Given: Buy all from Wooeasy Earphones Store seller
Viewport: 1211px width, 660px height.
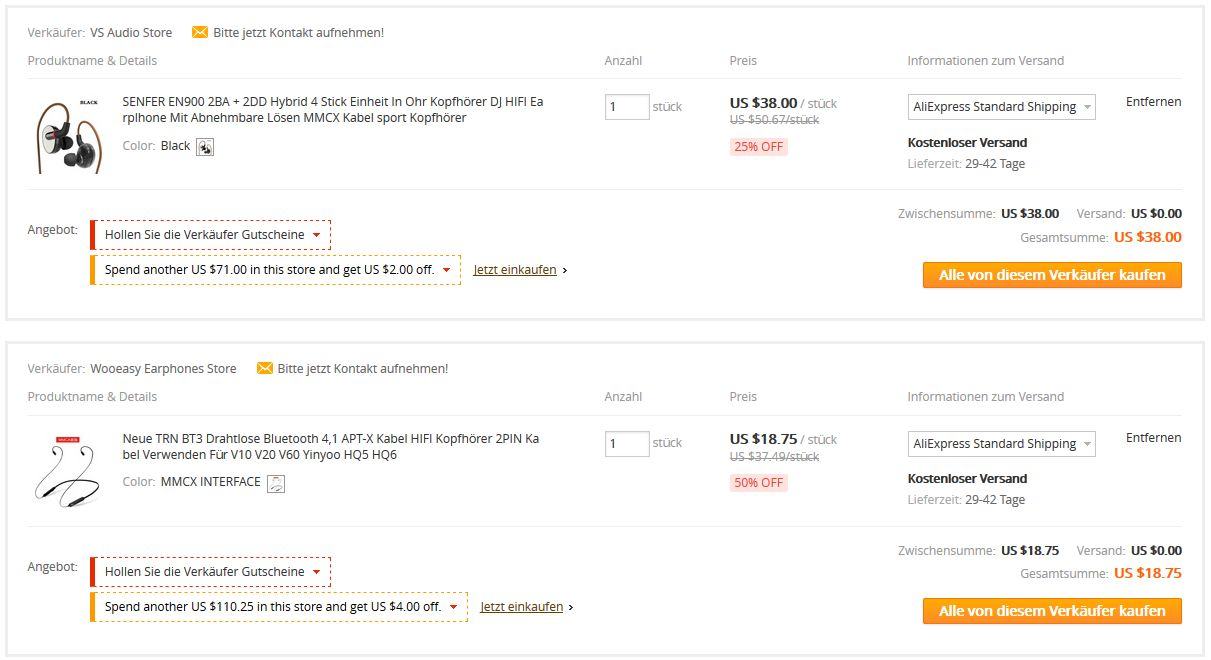Looking at the screenshot, I should tap(1052, 611).
